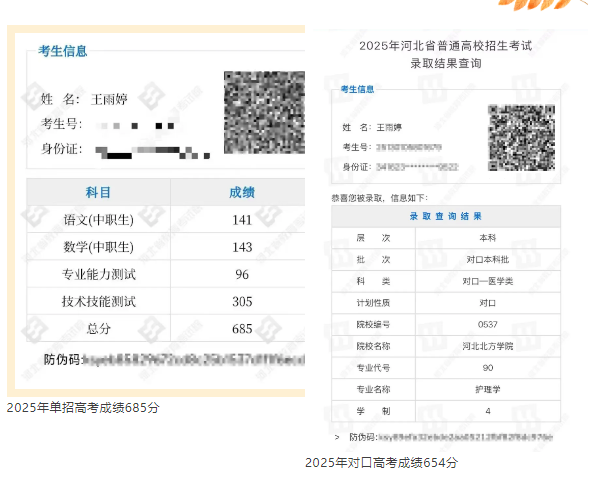The height and width of the screenshot is (478, 606).
Task: Click the 对口本科批 batch cell
Action: point(487,259)
